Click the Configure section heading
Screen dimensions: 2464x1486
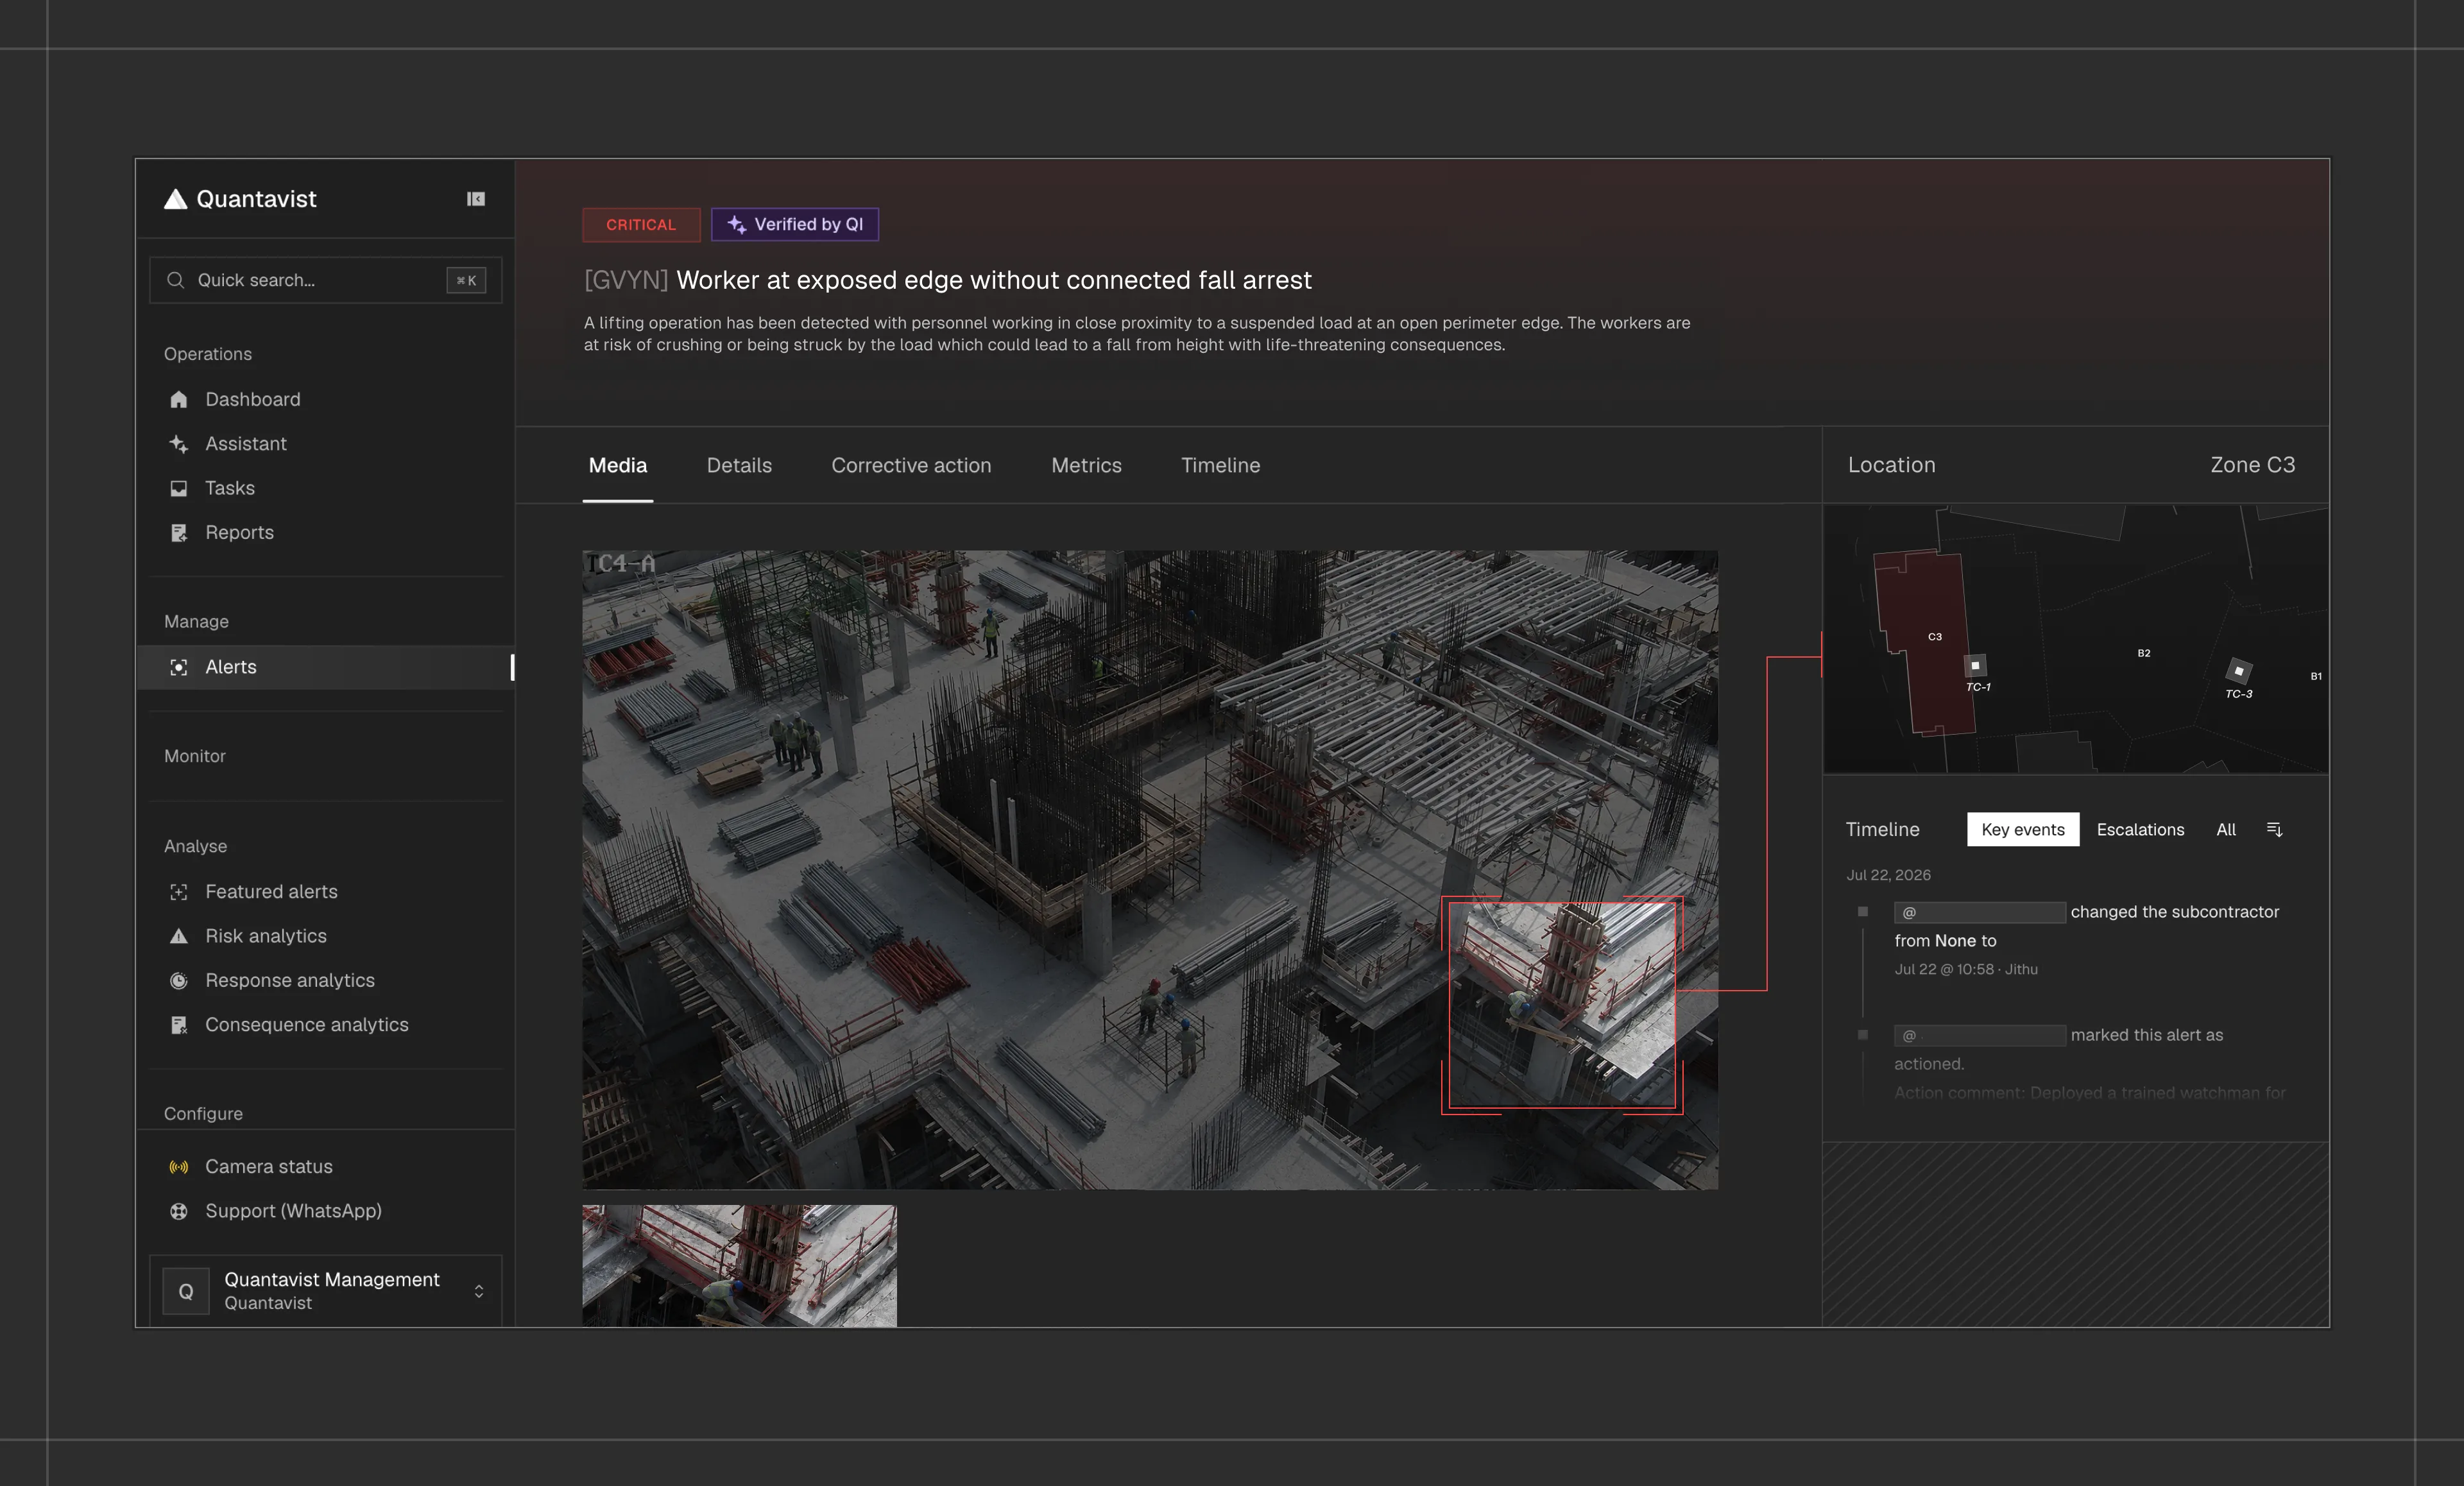(203, 1113)
